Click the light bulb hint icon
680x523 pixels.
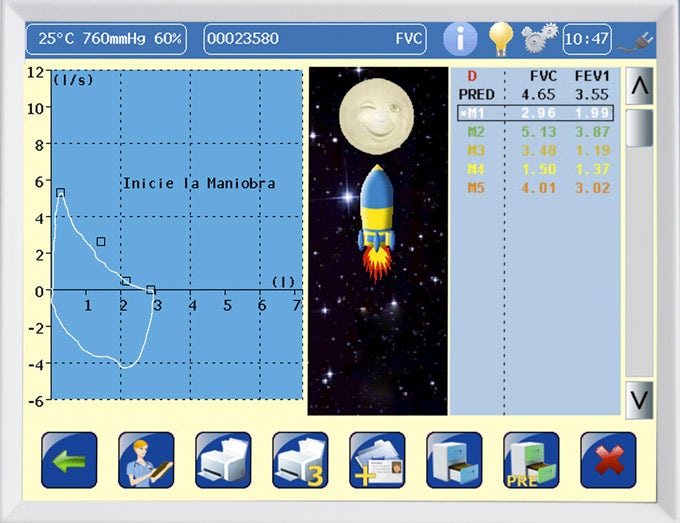[500, 39]
